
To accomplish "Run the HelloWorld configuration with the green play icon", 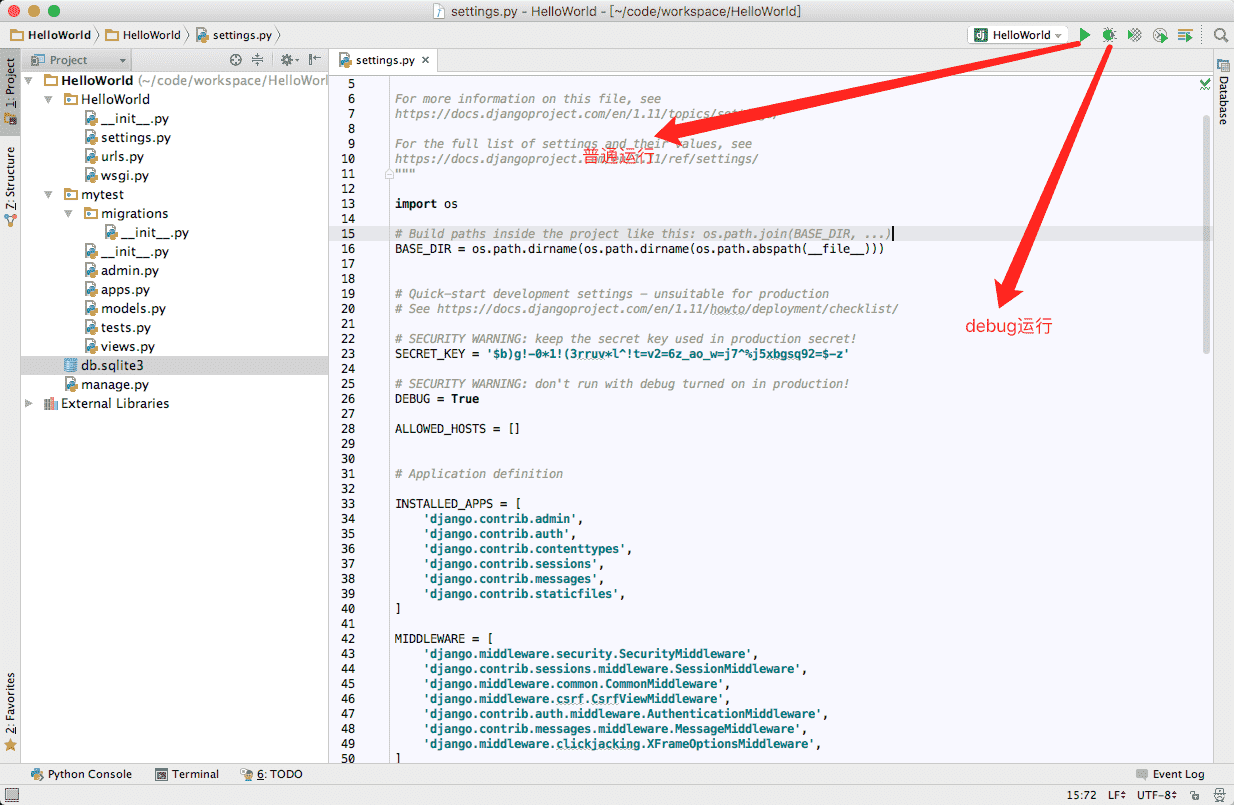I will [1085, 35].
